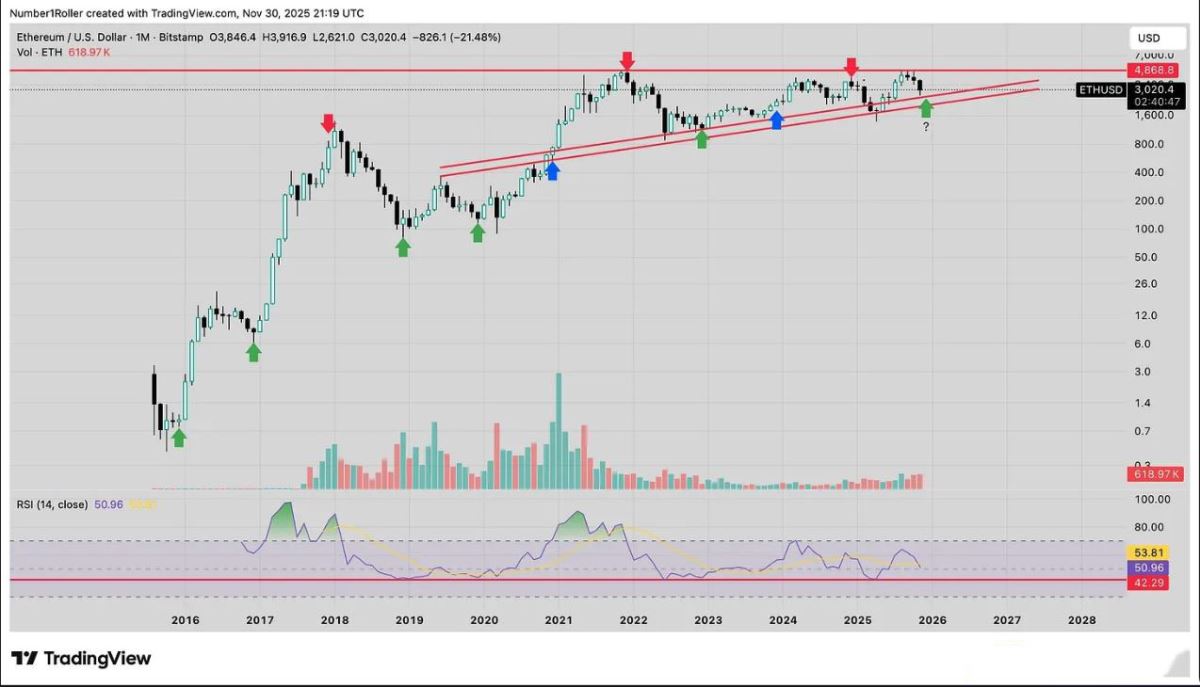Viewport: 1200px width, 687px height.
Task: Click the TradingView logo
Action: point(81,658)
